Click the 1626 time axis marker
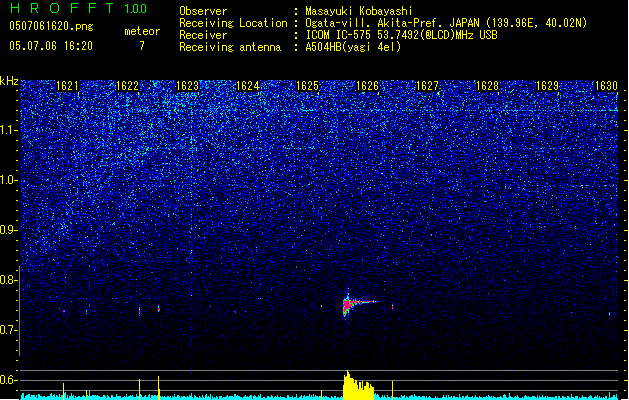Image resolution: width=629 pixels, height=400 pixels. click(367, 86)
